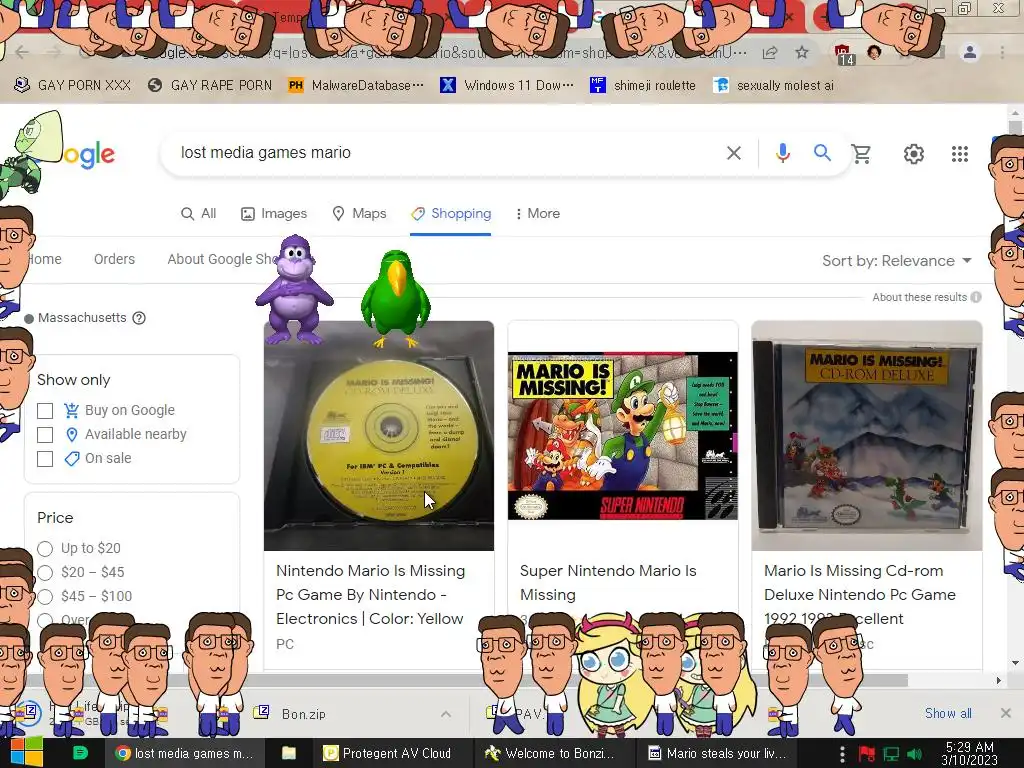Viewport: 1024px width, 768px height.
Task: Click the horizontal scrollbar right arrow
Action: (x=999, y=680)
